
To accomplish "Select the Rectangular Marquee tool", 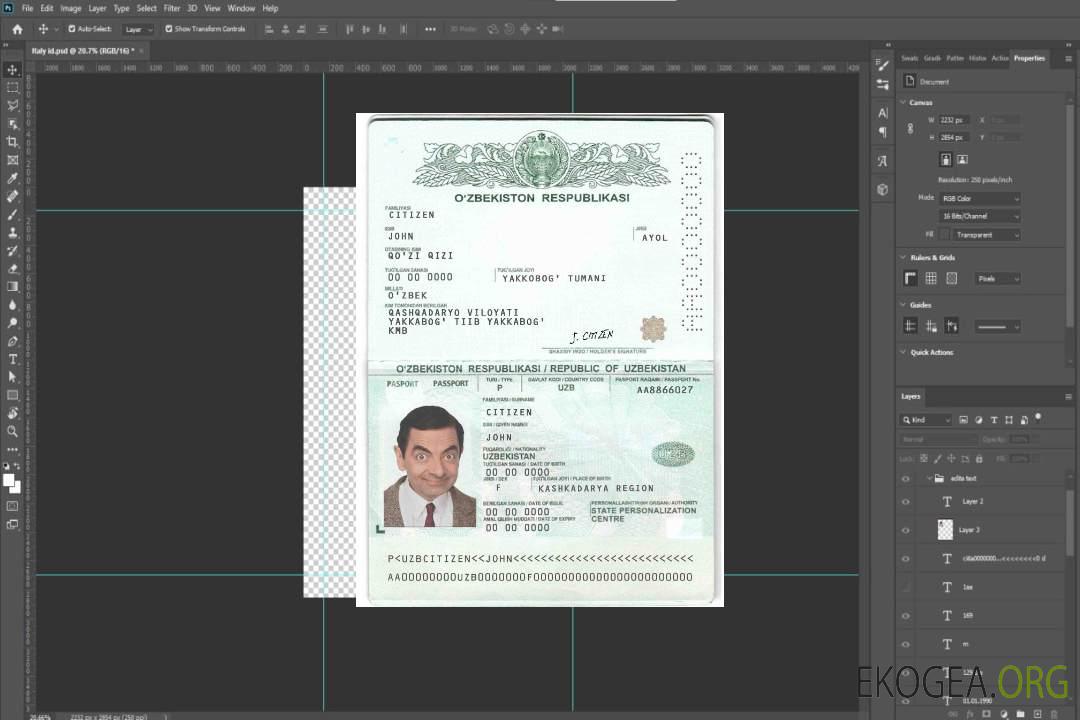I will (x=12, y=88).
